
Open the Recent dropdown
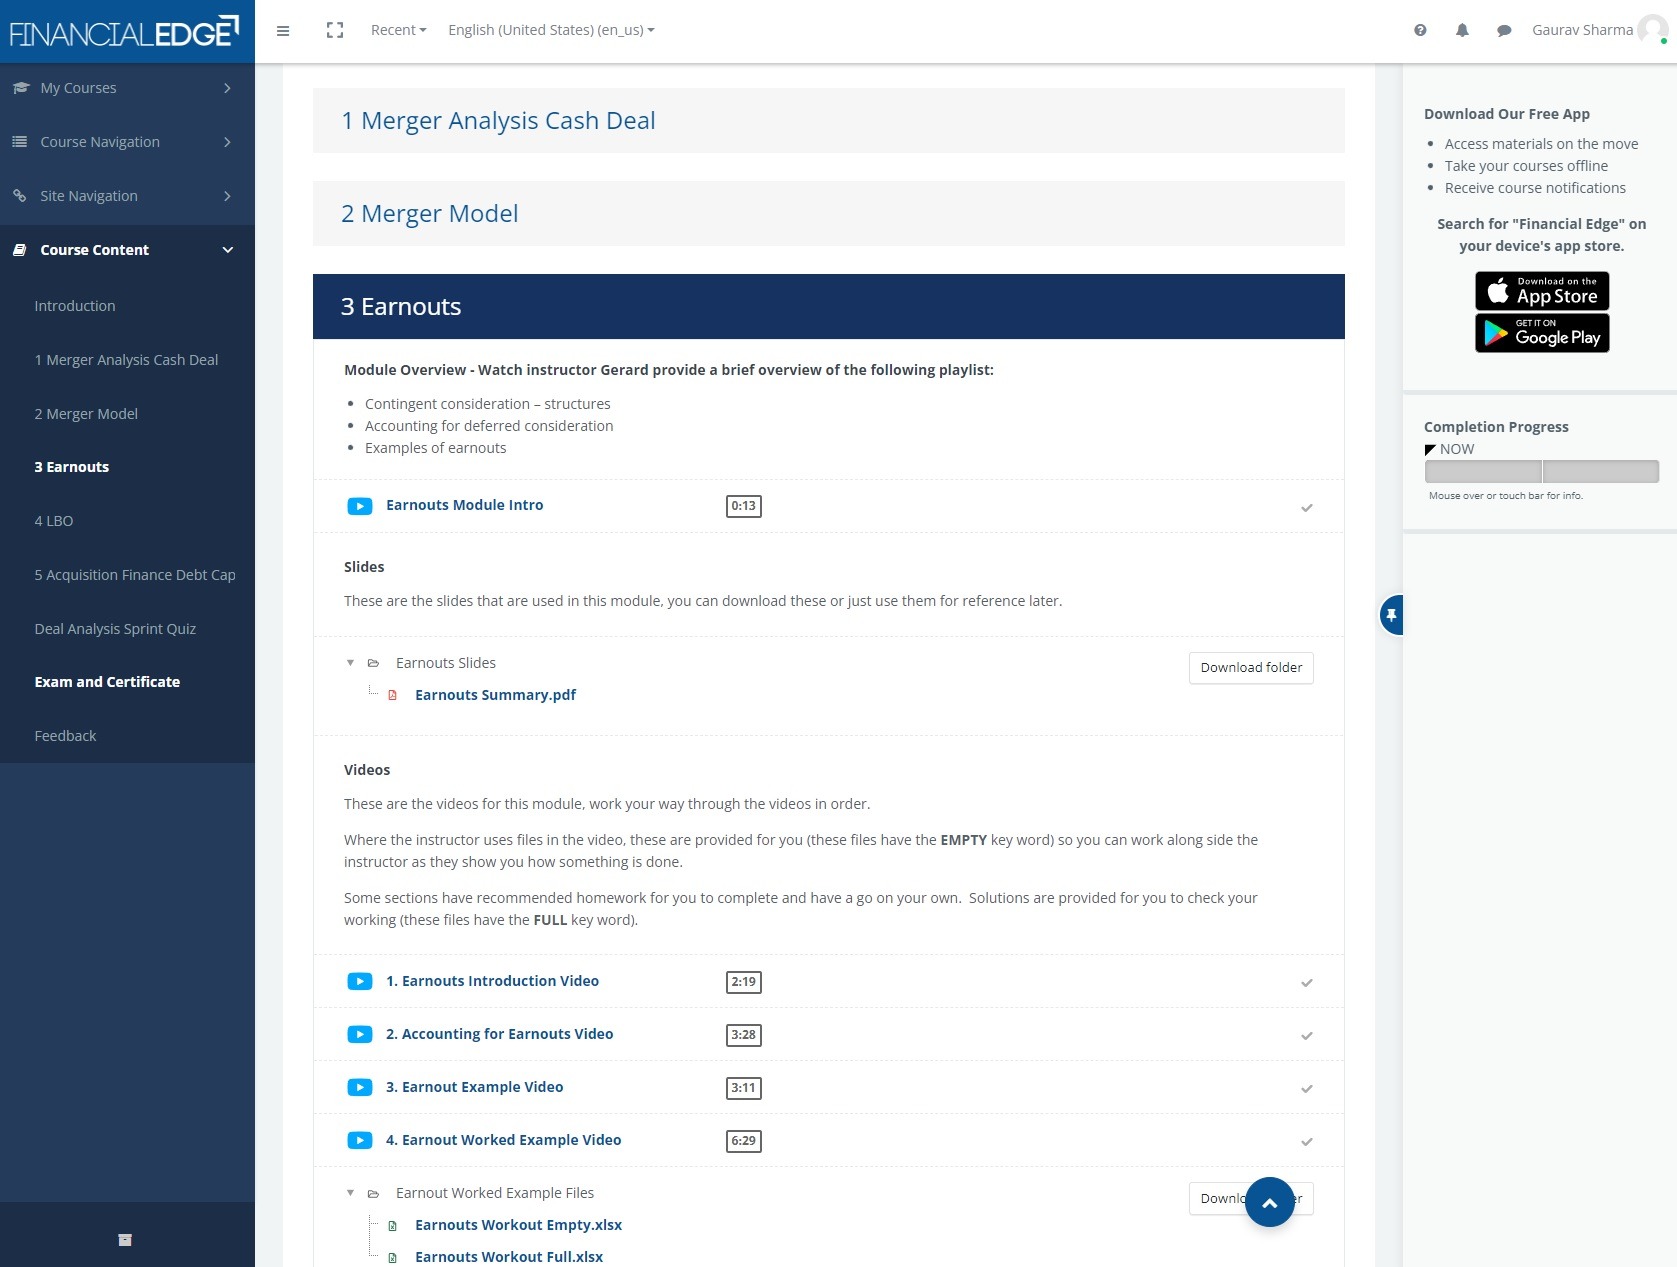[x=396, y=30]
